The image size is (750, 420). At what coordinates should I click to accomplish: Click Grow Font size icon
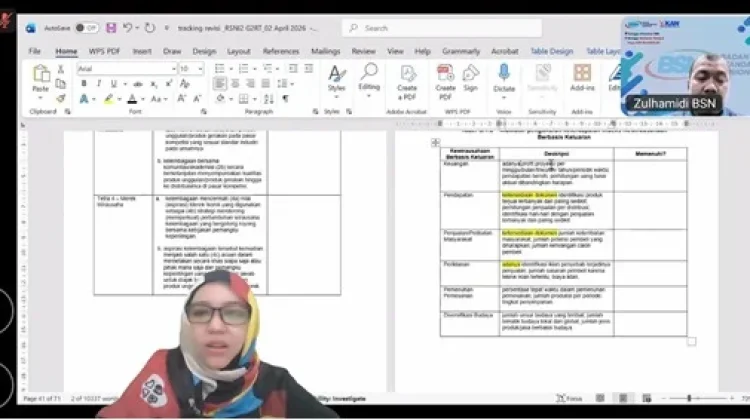tap(182, 99)
